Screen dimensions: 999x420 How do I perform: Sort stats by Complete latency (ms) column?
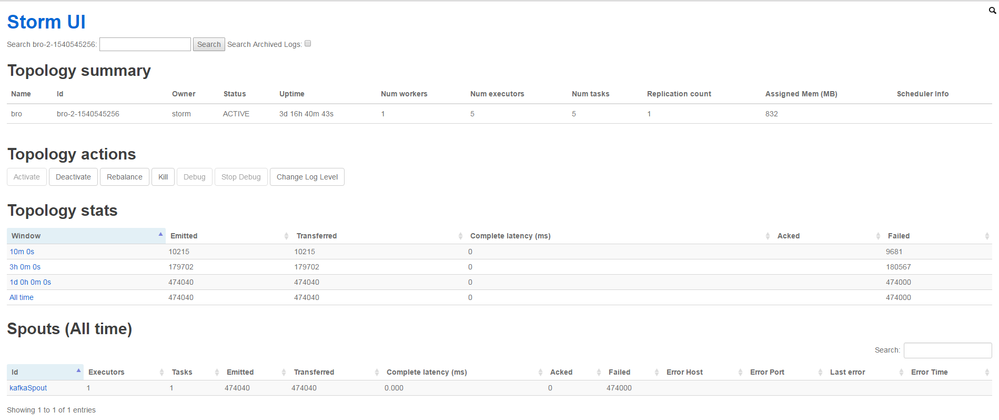coord(619,236)
